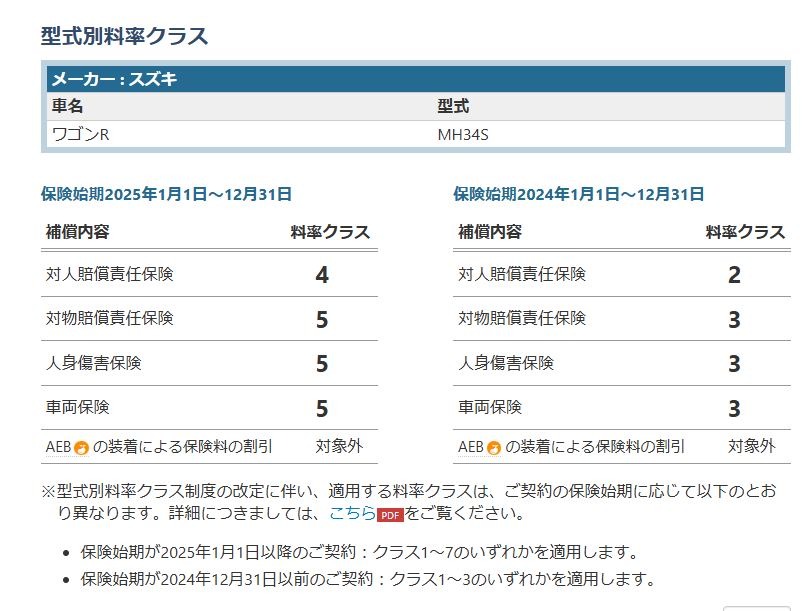The image size is (807, 611).
Task: Click the class 5 value for 2025 車両保険
Action: point(322,409)
